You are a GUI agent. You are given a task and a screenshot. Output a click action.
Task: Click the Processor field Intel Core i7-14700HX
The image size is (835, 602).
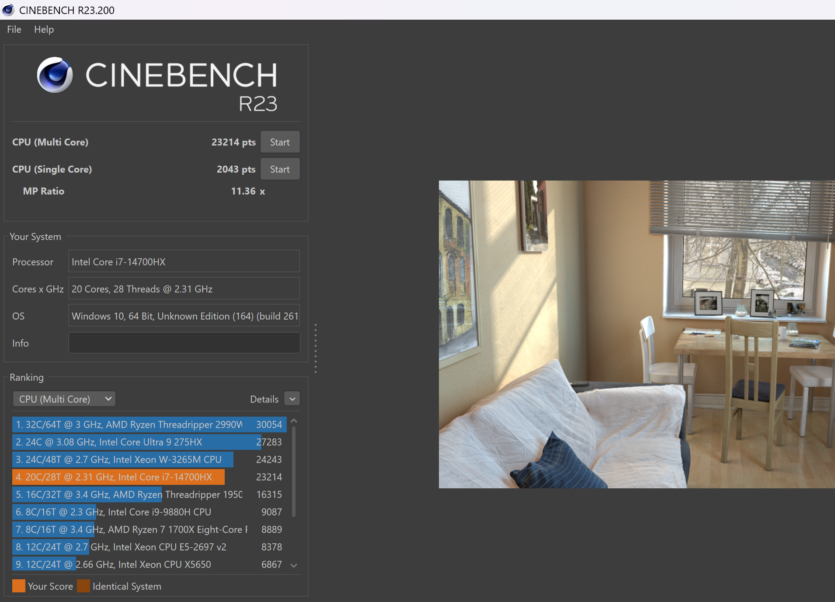184,262
